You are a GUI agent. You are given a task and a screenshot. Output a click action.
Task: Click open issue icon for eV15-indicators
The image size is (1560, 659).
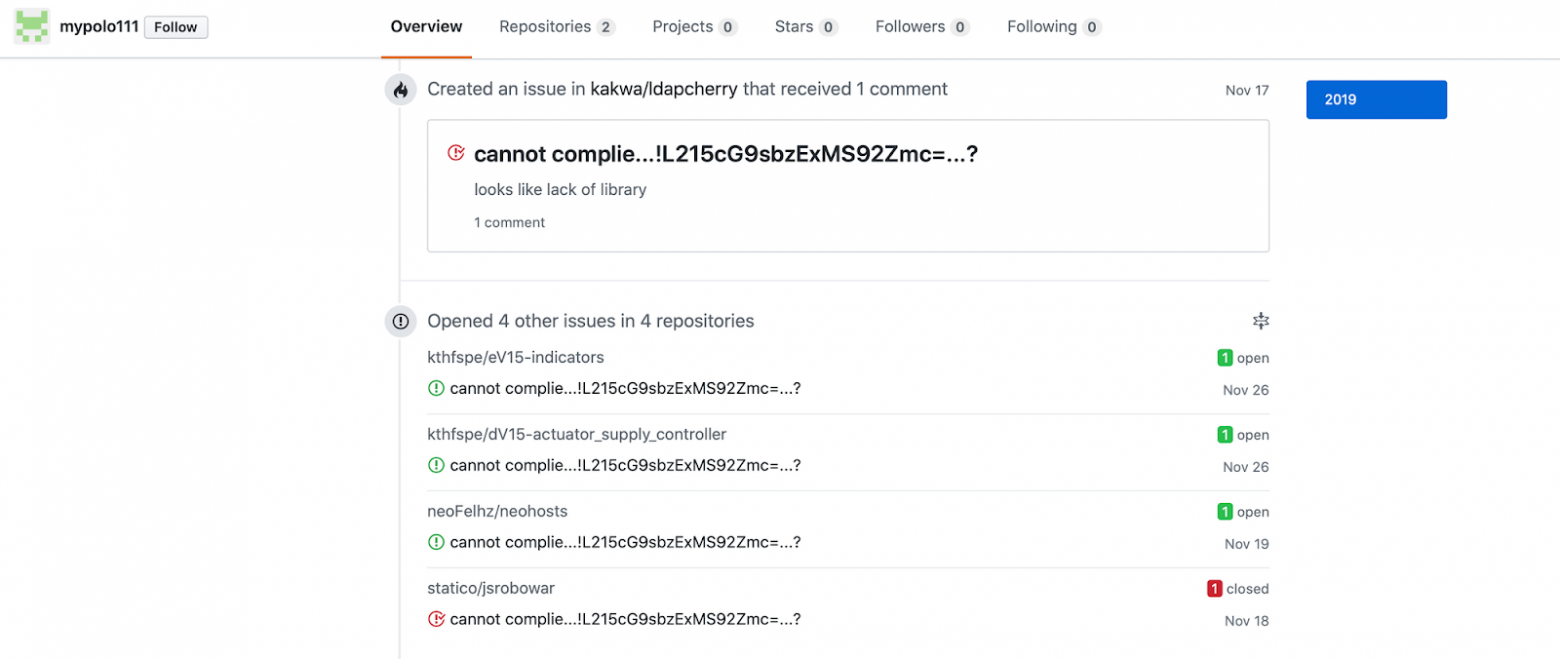(x=436, y=389)
